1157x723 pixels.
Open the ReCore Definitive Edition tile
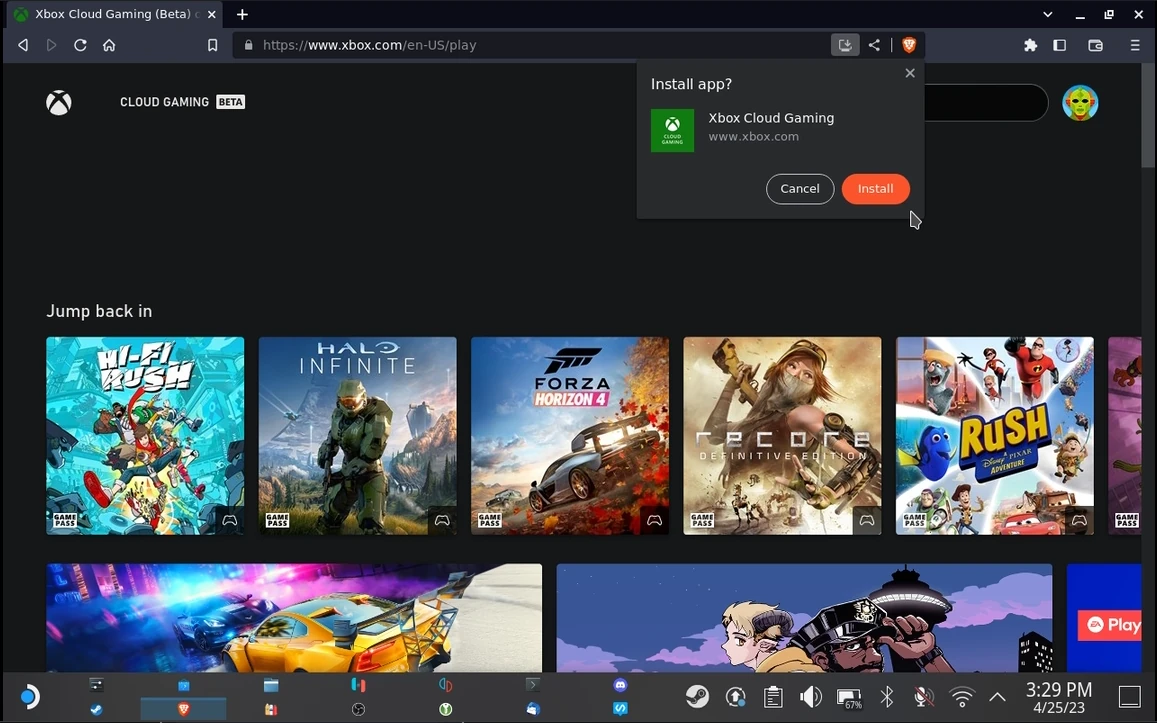click(782, 435)
